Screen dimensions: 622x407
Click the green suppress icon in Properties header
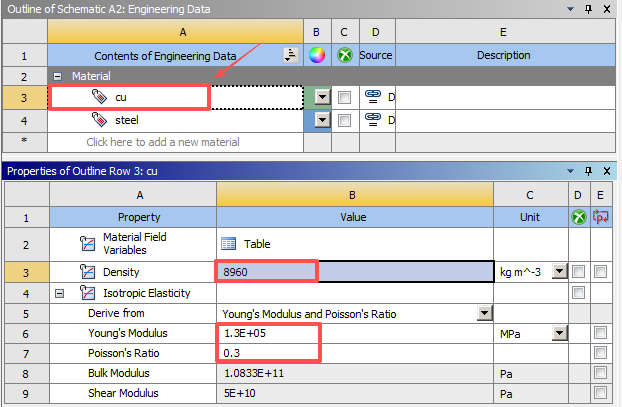point(579,217)
